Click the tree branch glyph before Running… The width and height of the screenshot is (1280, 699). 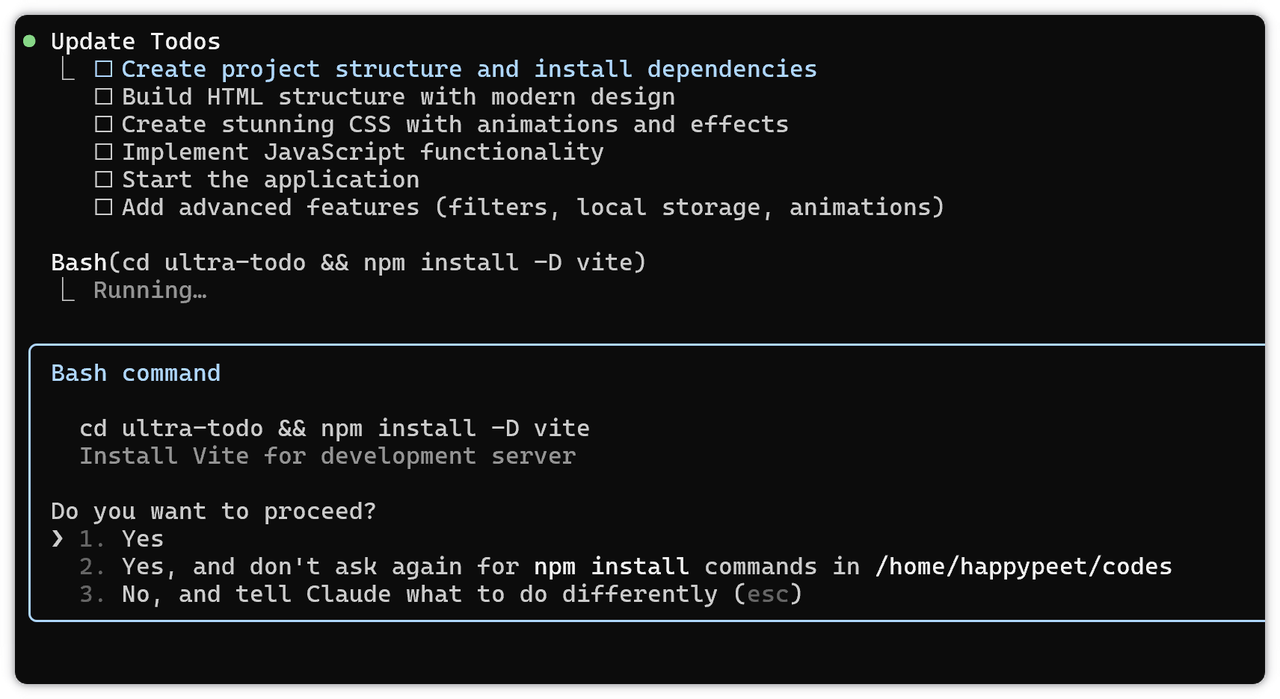pos(66,290)
